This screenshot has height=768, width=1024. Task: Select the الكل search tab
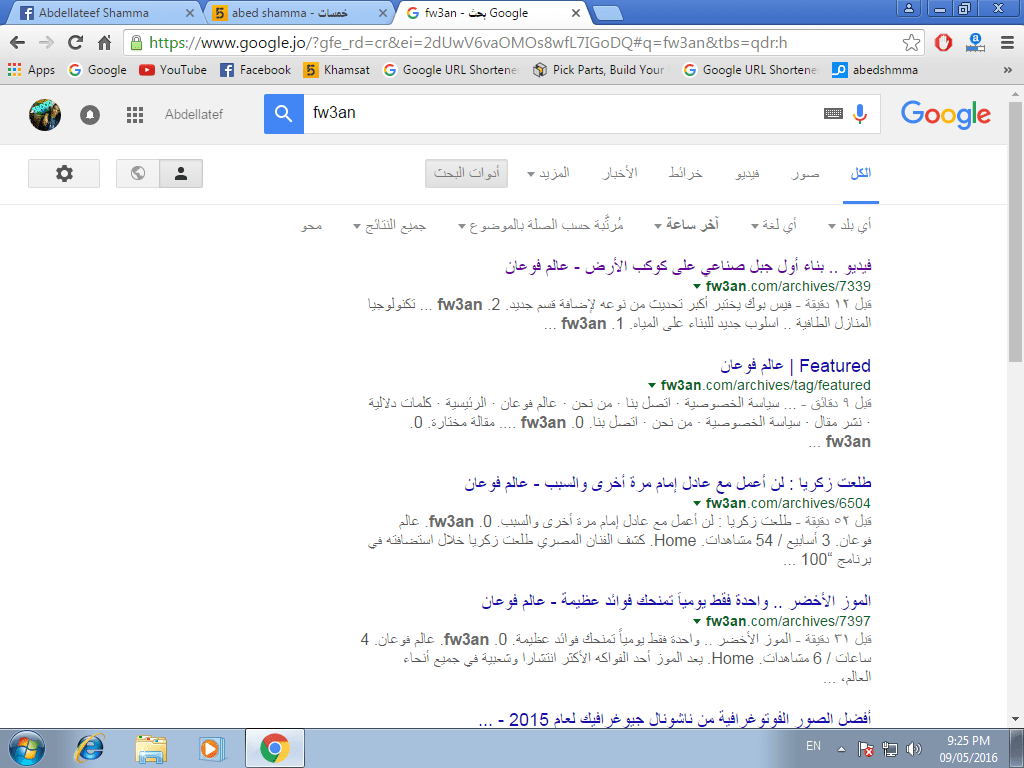860,173
